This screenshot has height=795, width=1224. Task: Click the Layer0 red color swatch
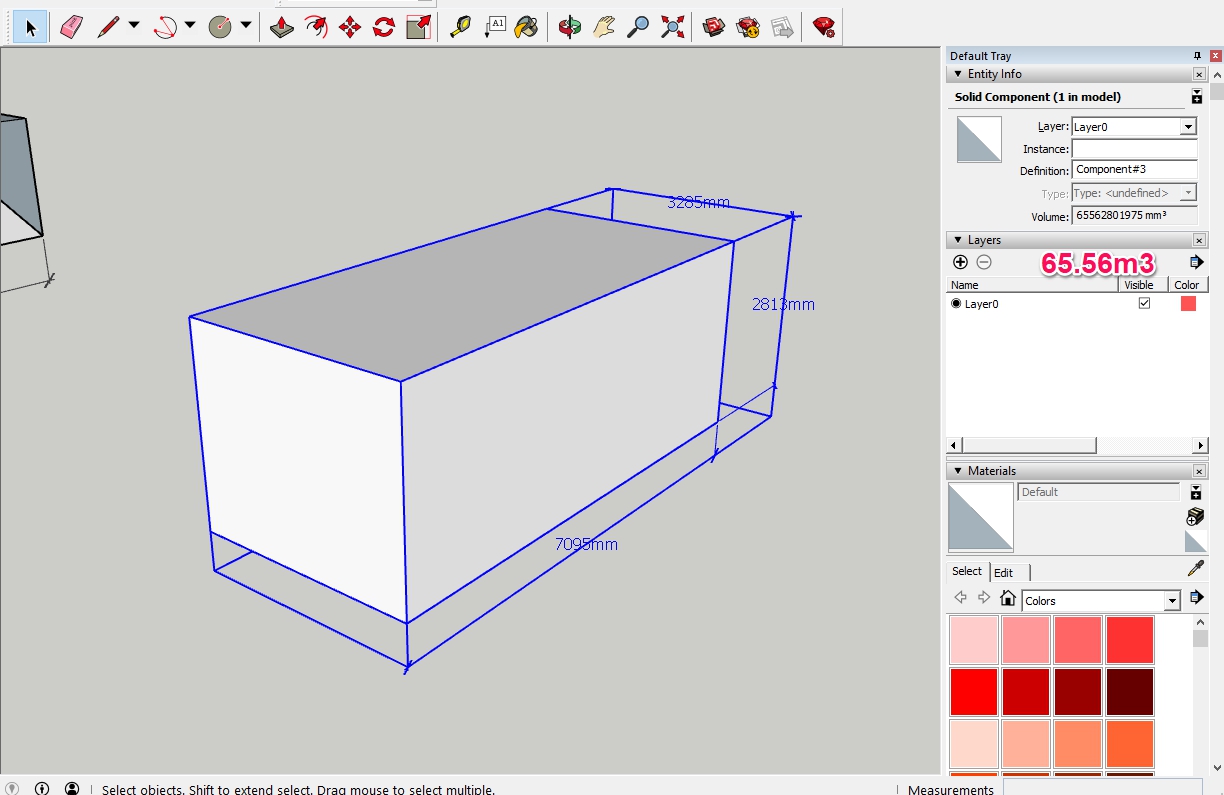tap(1188, 304)
